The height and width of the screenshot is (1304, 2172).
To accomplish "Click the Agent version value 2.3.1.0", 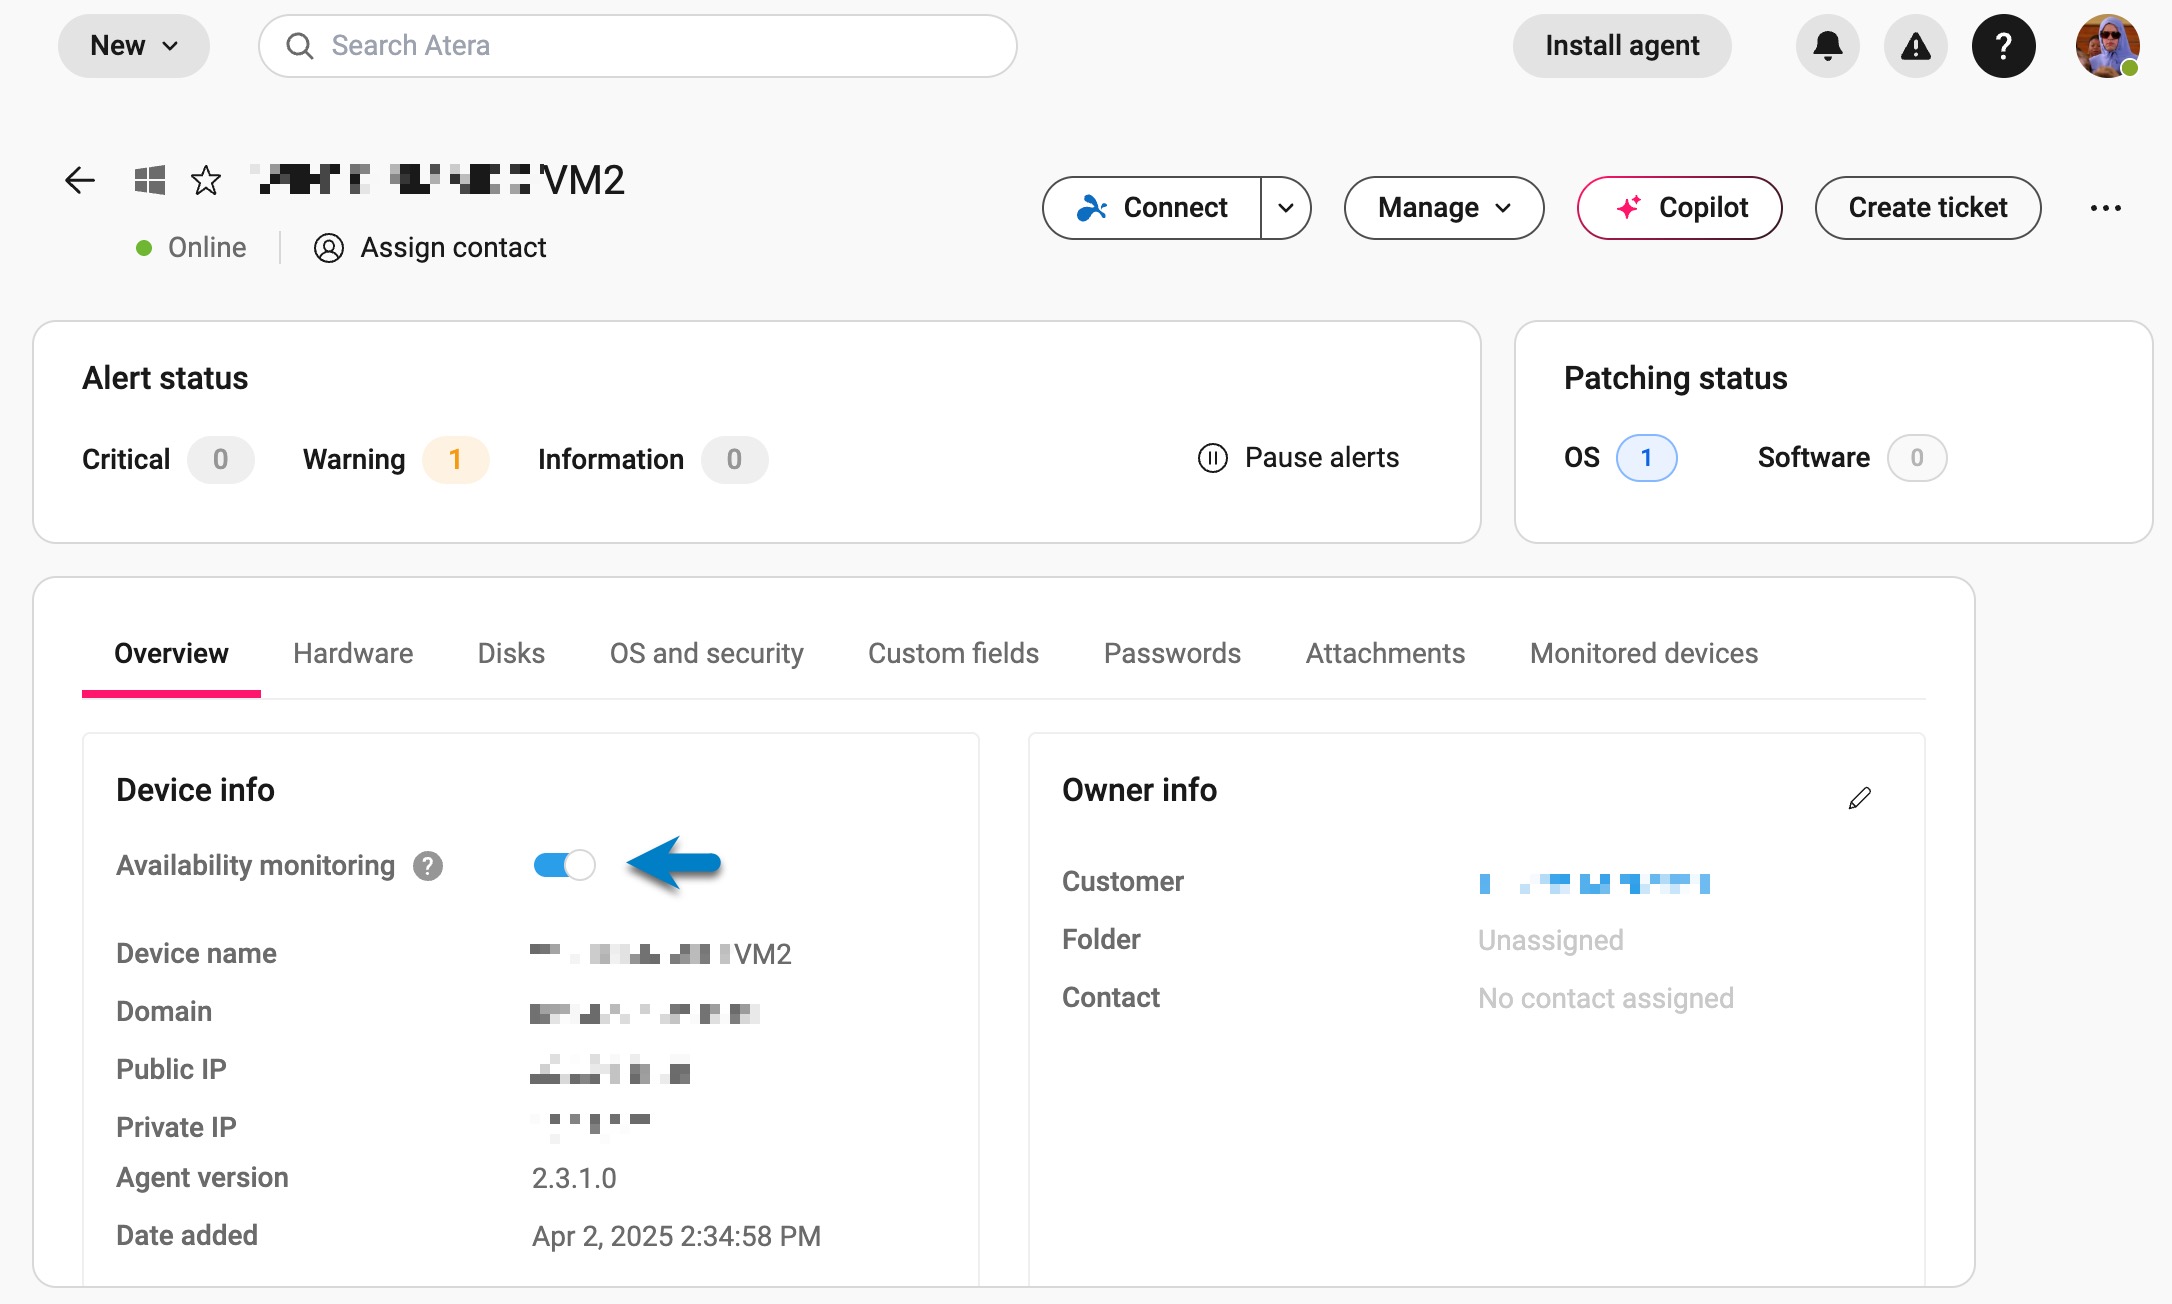I will [574, 1178].
